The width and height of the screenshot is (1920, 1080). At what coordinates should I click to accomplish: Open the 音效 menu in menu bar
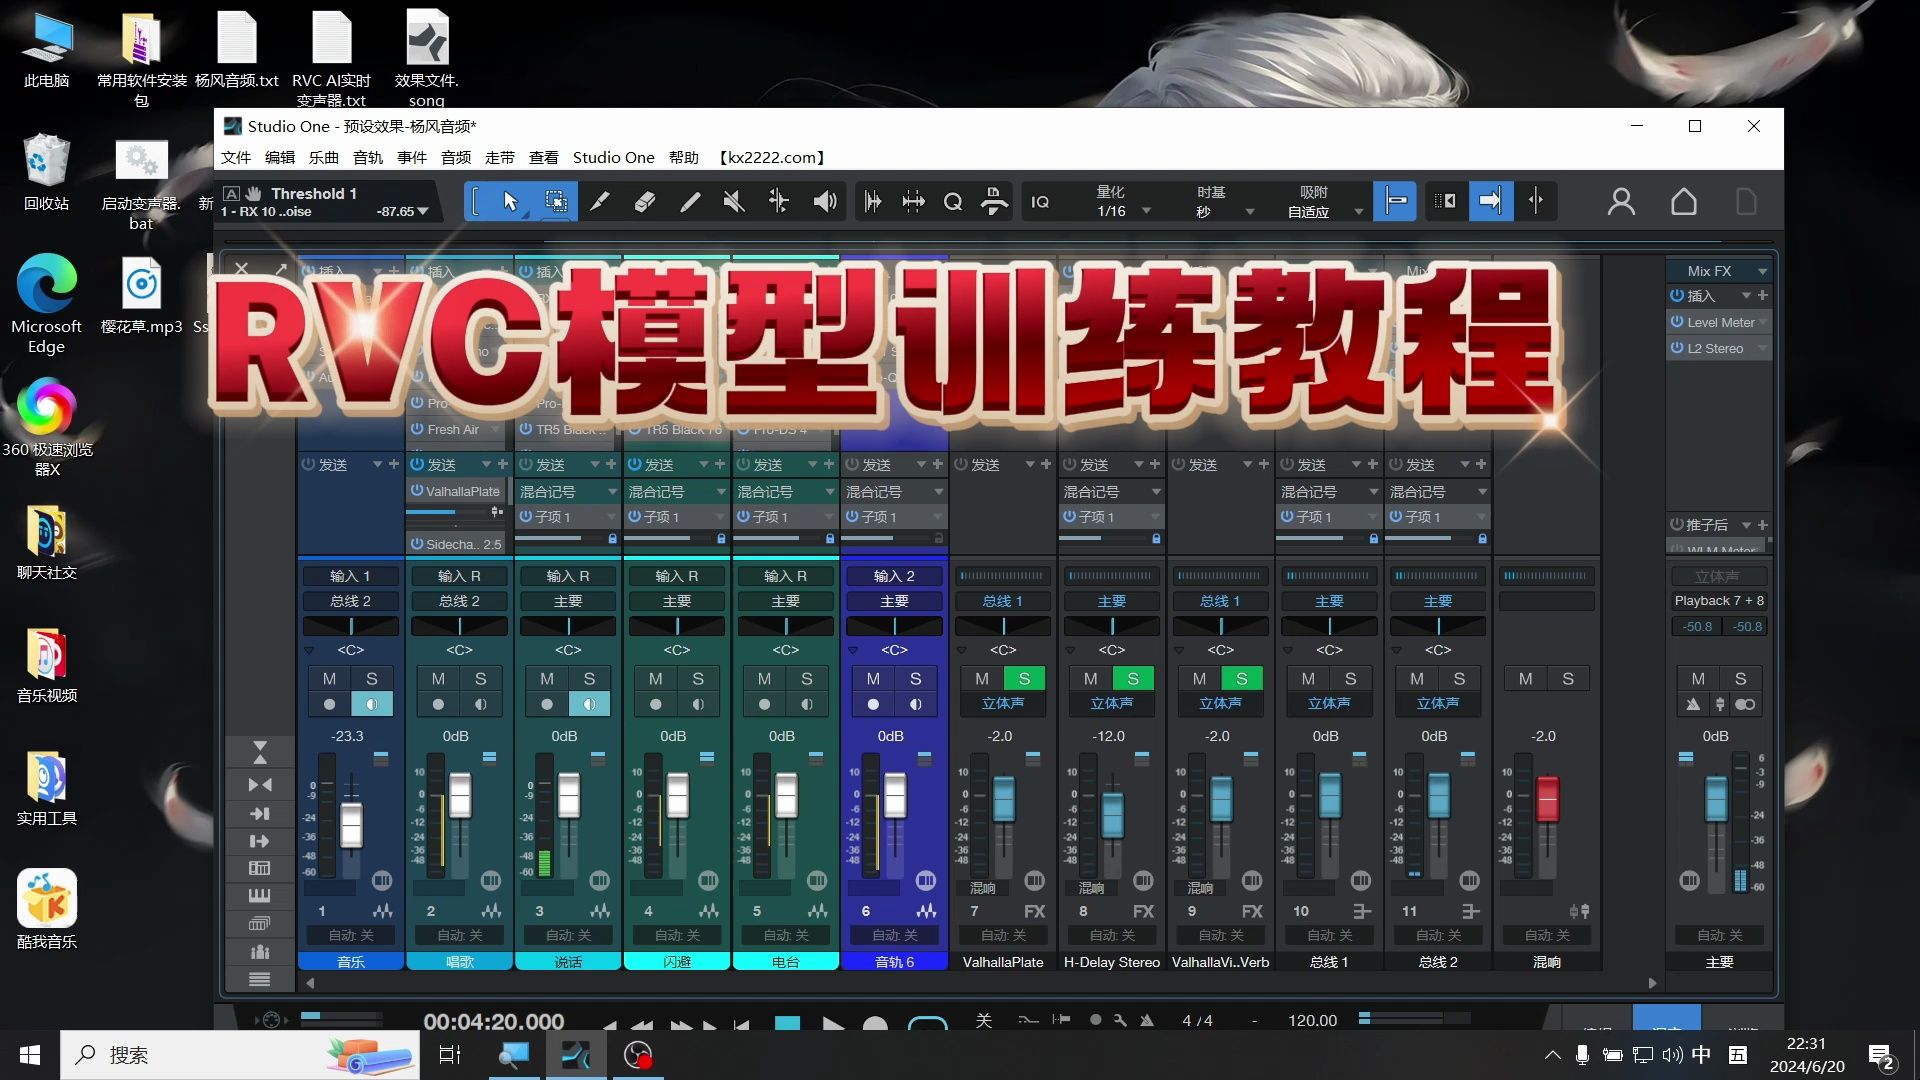tap(456, 157)
